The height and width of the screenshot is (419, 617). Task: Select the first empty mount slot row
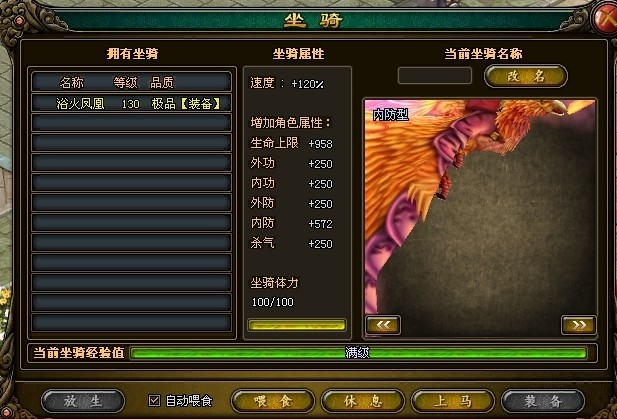pos(131,123)
